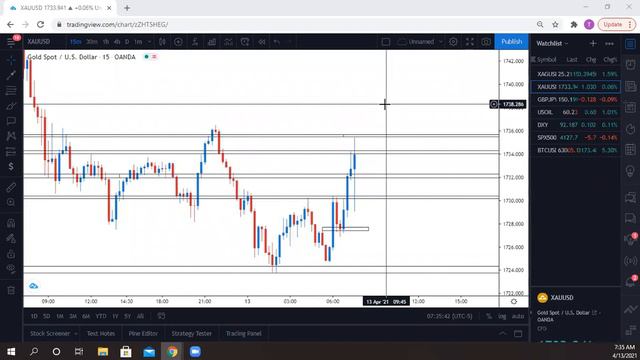
Task: Switch to the 1h timeframe
Action: (106, 42)
